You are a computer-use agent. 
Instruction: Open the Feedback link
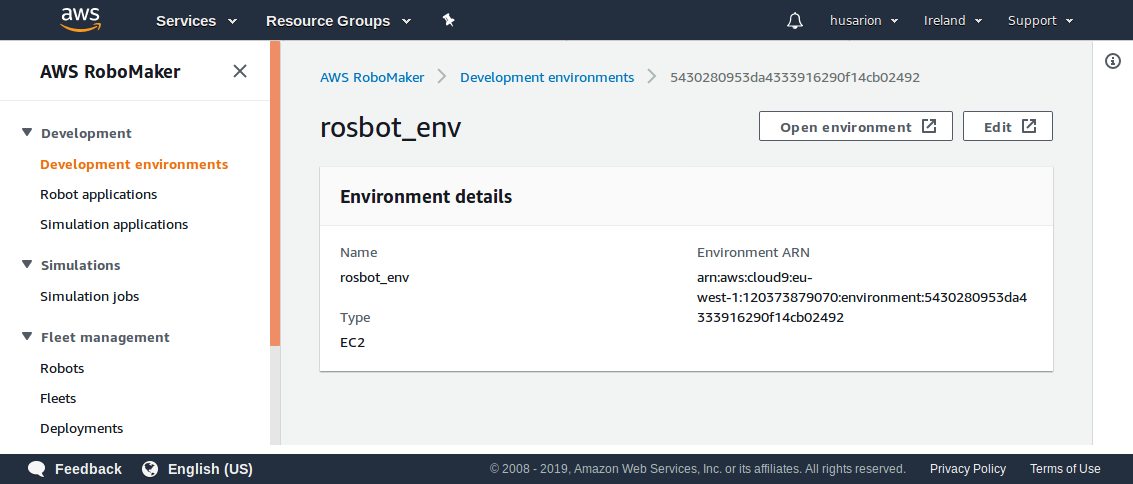tap(88, 469)
